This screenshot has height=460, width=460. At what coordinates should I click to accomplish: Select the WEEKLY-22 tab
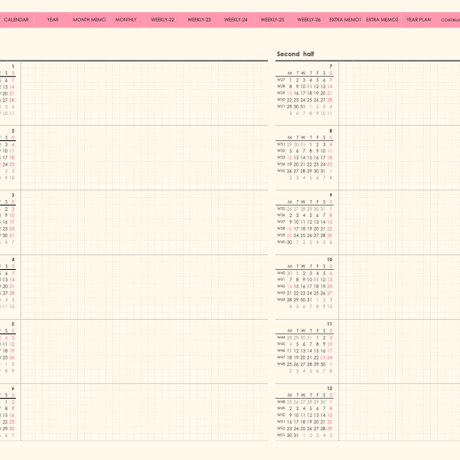pos(162,20)
